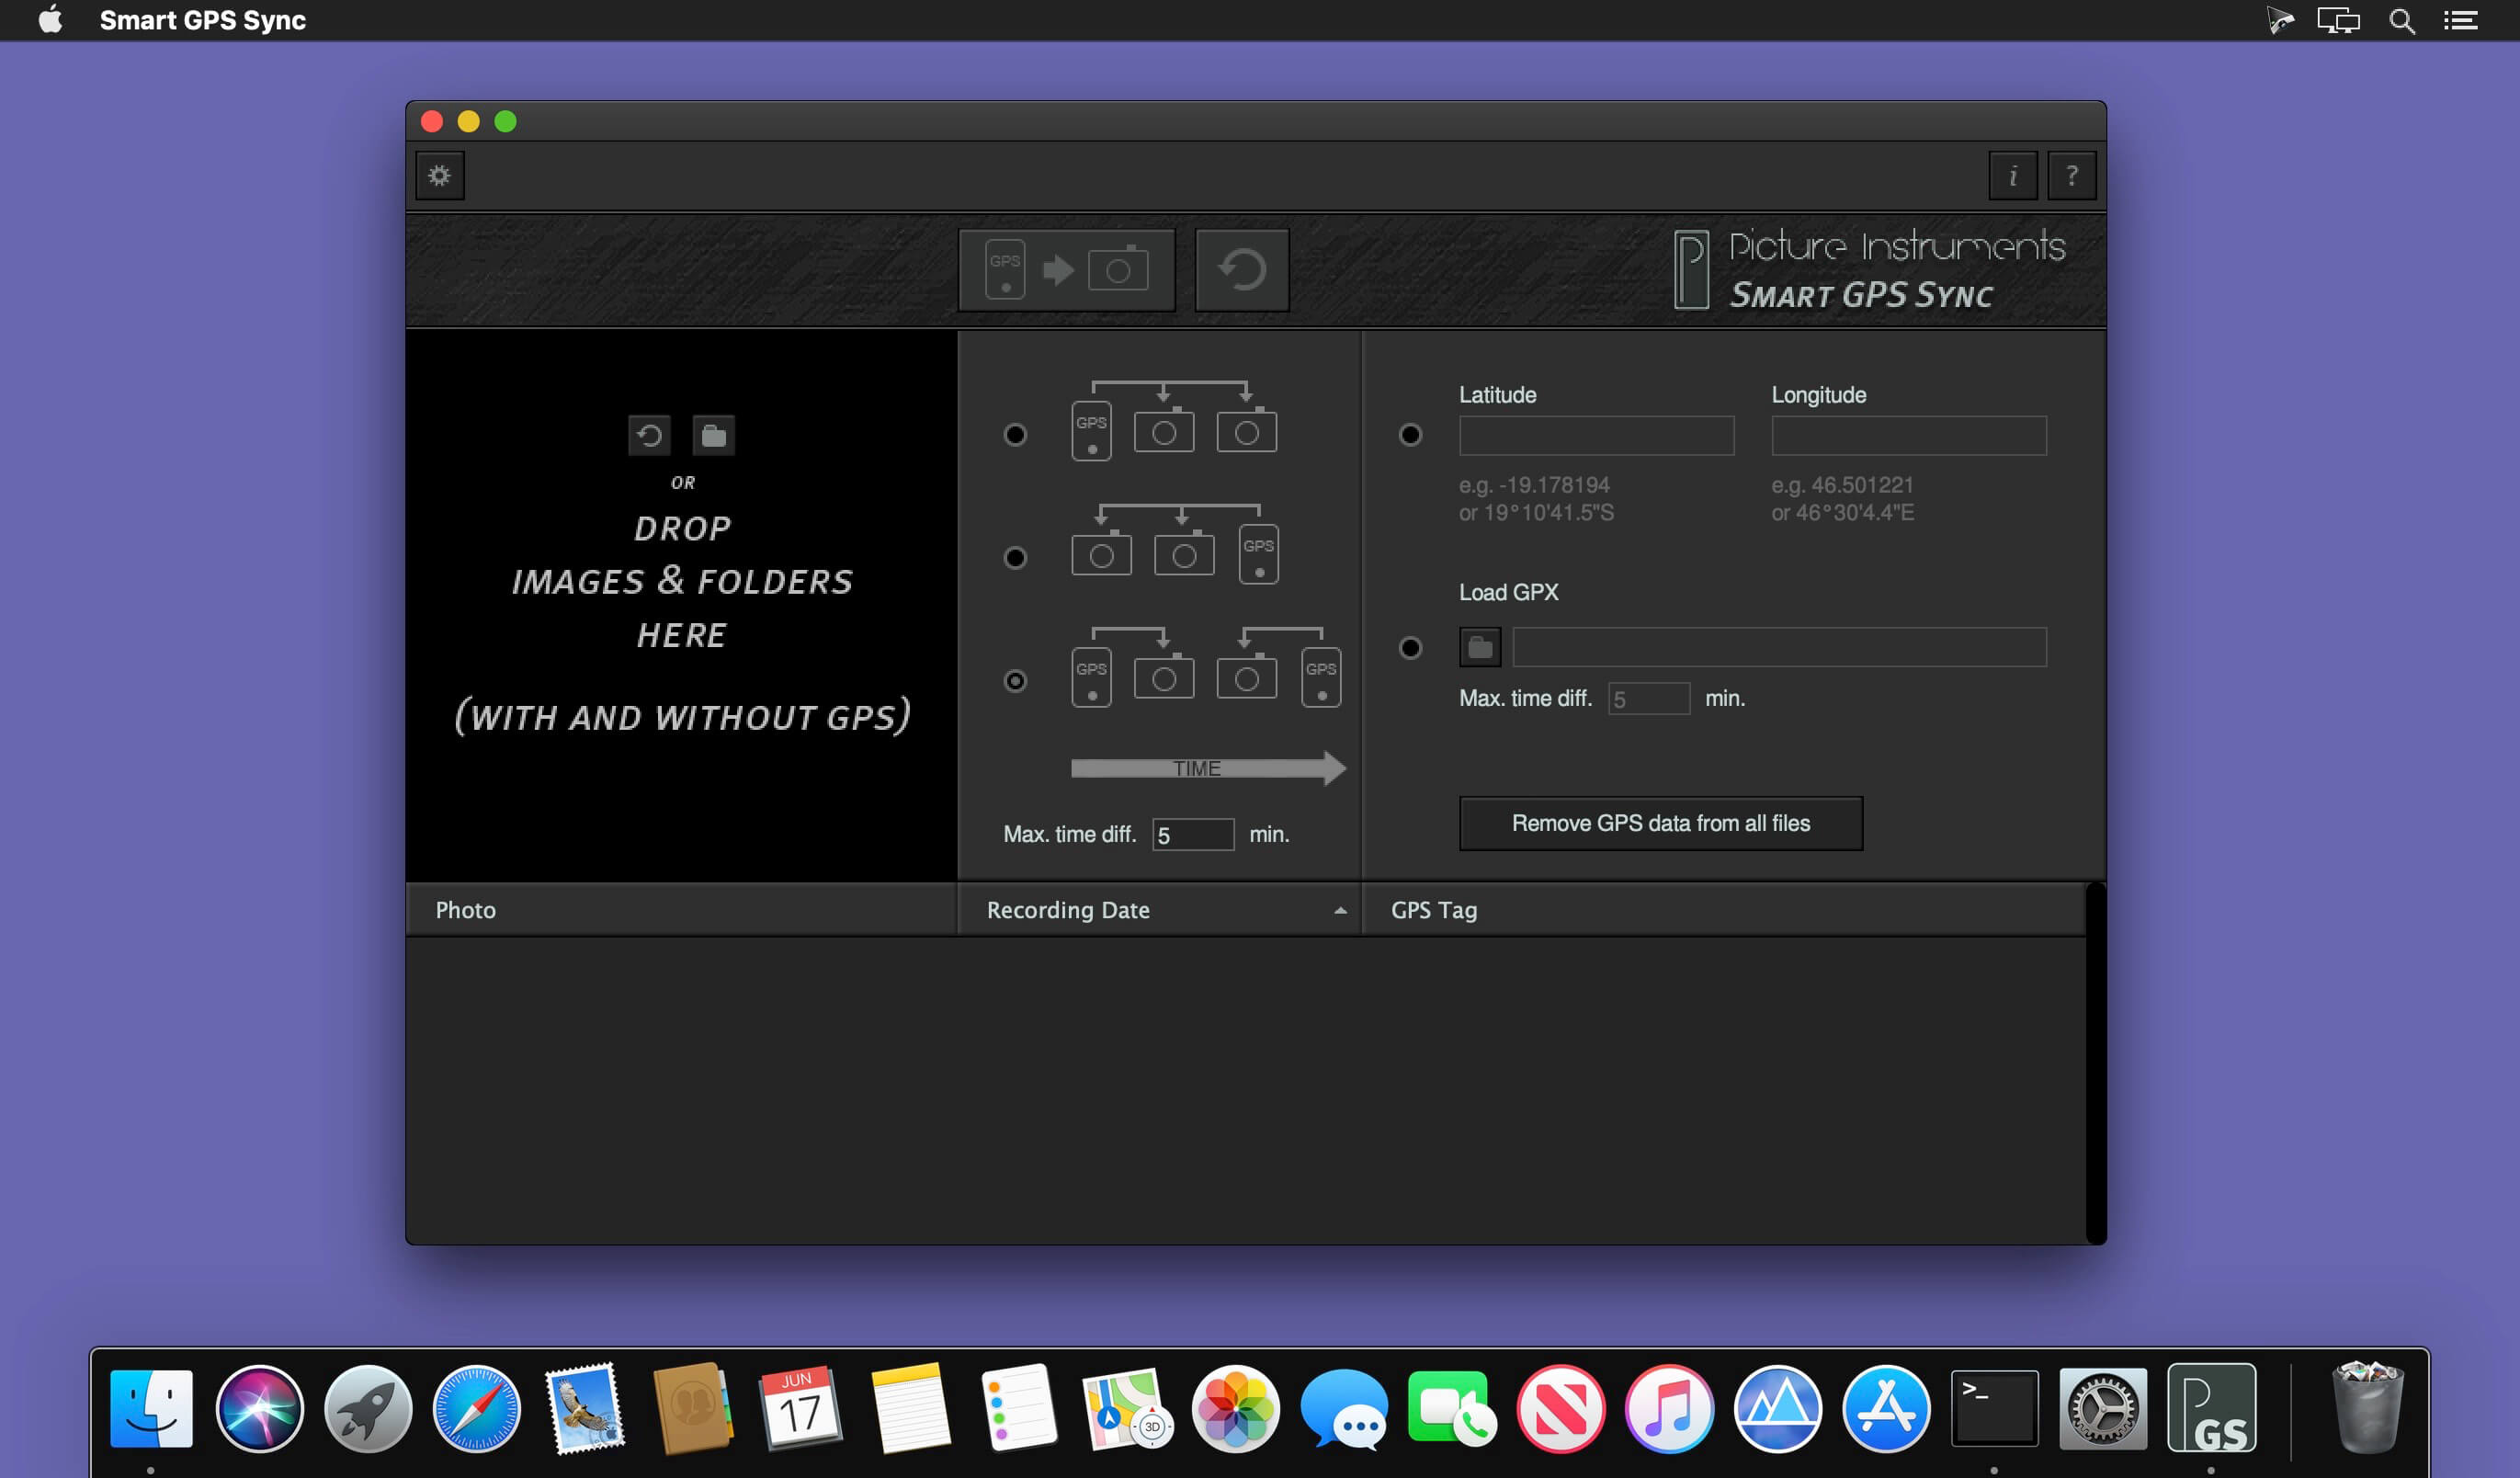2520x1478 pixels.
Task: Select GPS-after-photos sync mode radio
Action: click(1015, 558)
